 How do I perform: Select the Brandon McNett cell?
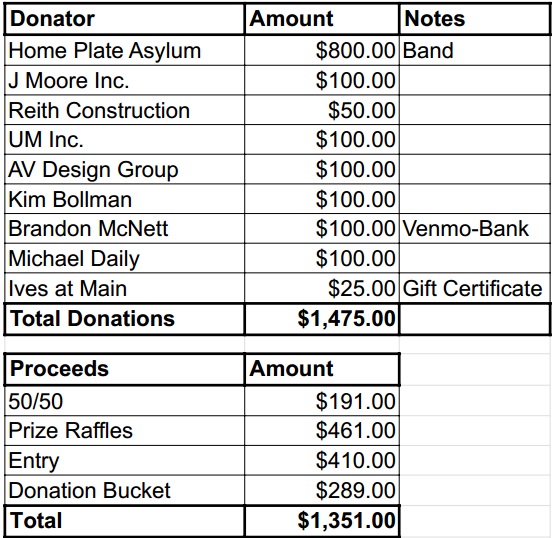coord(124,229)
